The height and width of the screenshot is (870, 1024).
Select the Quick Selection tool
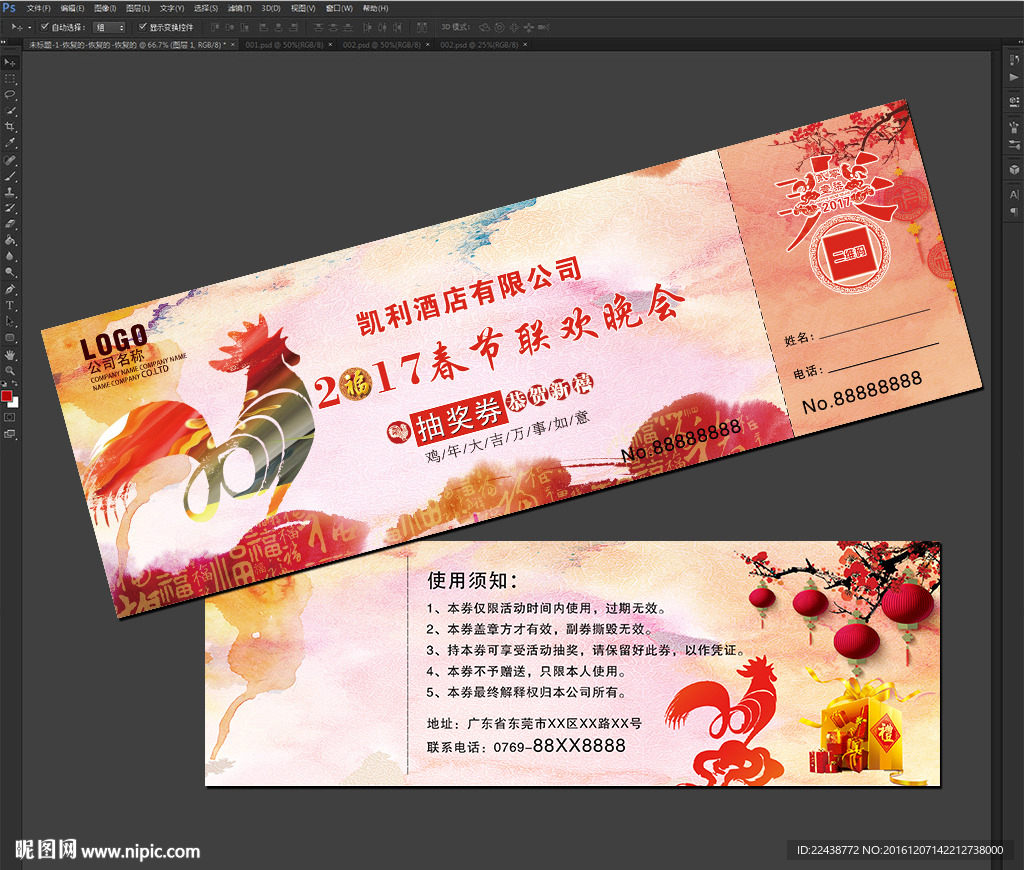(x=10, y=112)
